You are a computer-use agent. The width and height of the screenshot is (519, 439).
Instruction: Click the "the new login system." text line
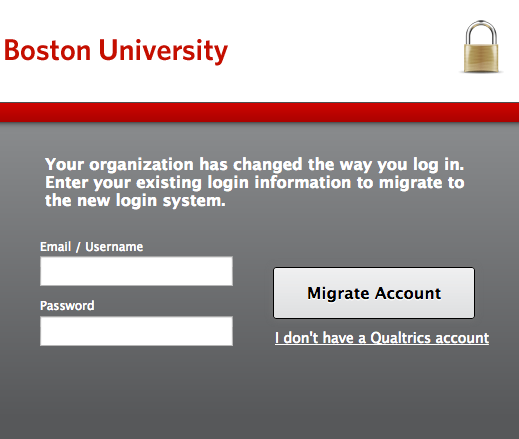(x=135, y=201)
